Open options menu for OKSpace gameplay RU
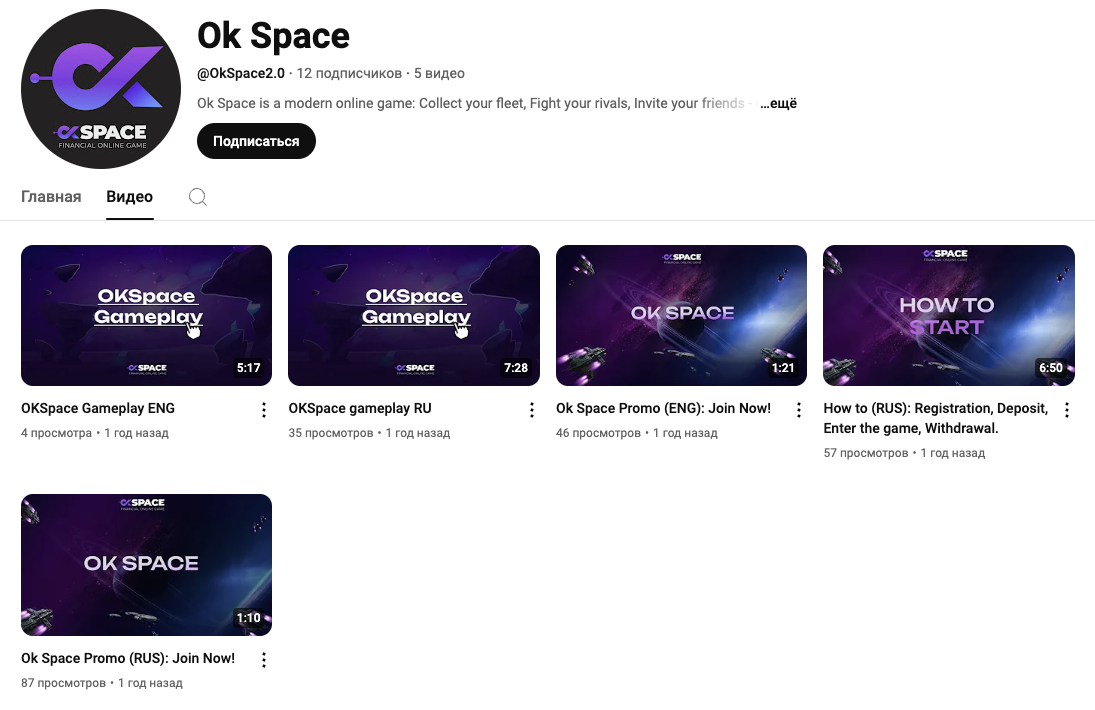This screenshot has height=710, width=1095. pyautogui.click(x=532, y=410)
